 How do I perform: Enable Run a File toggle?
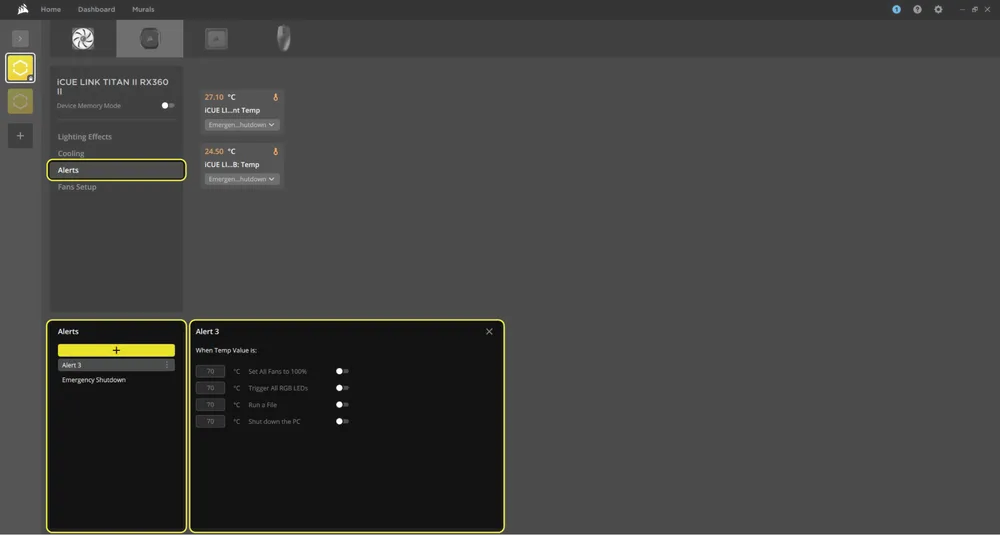(342, 405)
